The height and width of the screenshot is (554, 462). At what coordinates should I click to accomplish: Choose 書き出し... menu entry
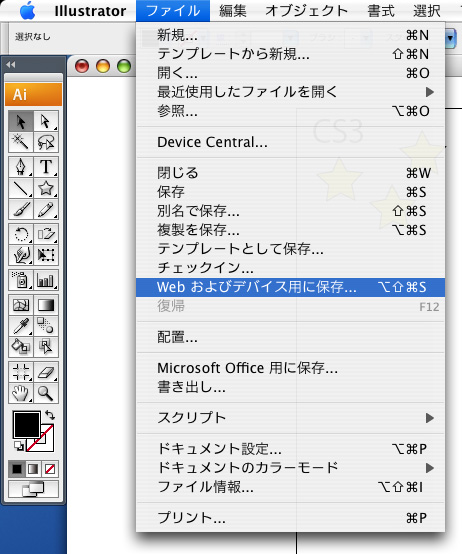coord(290,387)
